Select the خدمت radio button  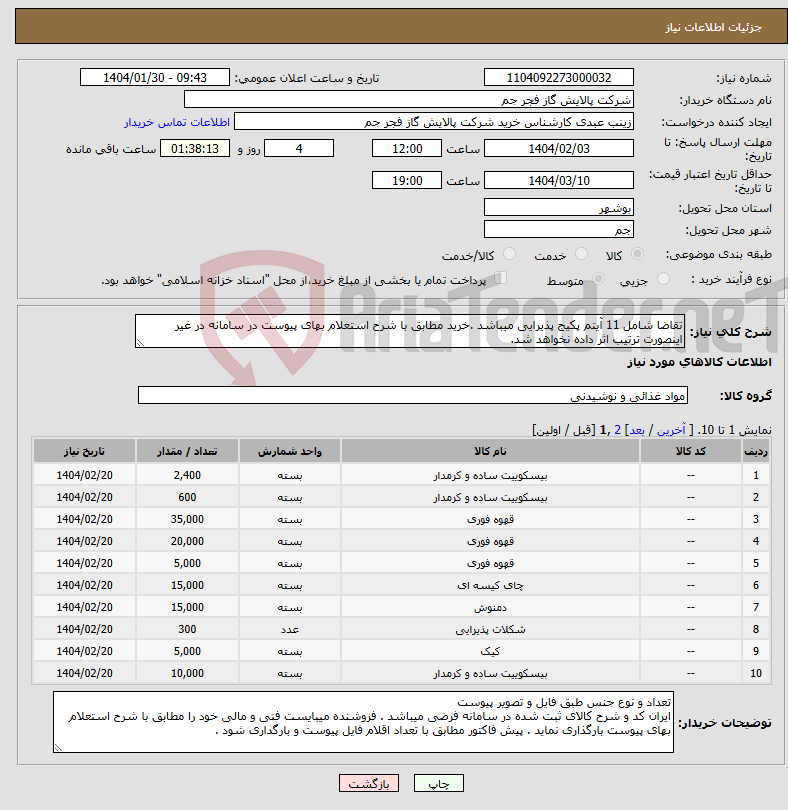coord(581,254)
